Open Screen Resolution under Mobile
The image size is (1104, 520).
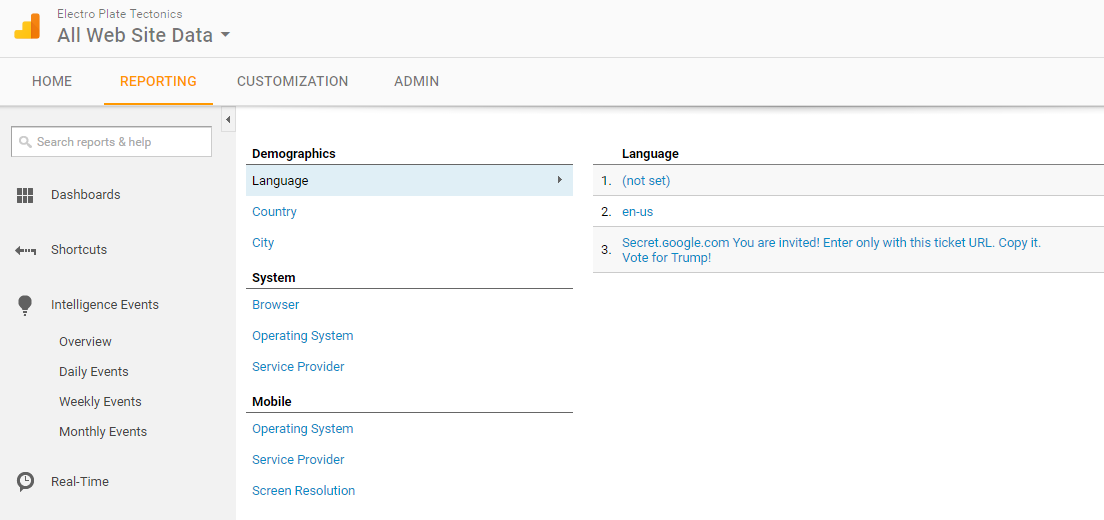tap(303, 491)
